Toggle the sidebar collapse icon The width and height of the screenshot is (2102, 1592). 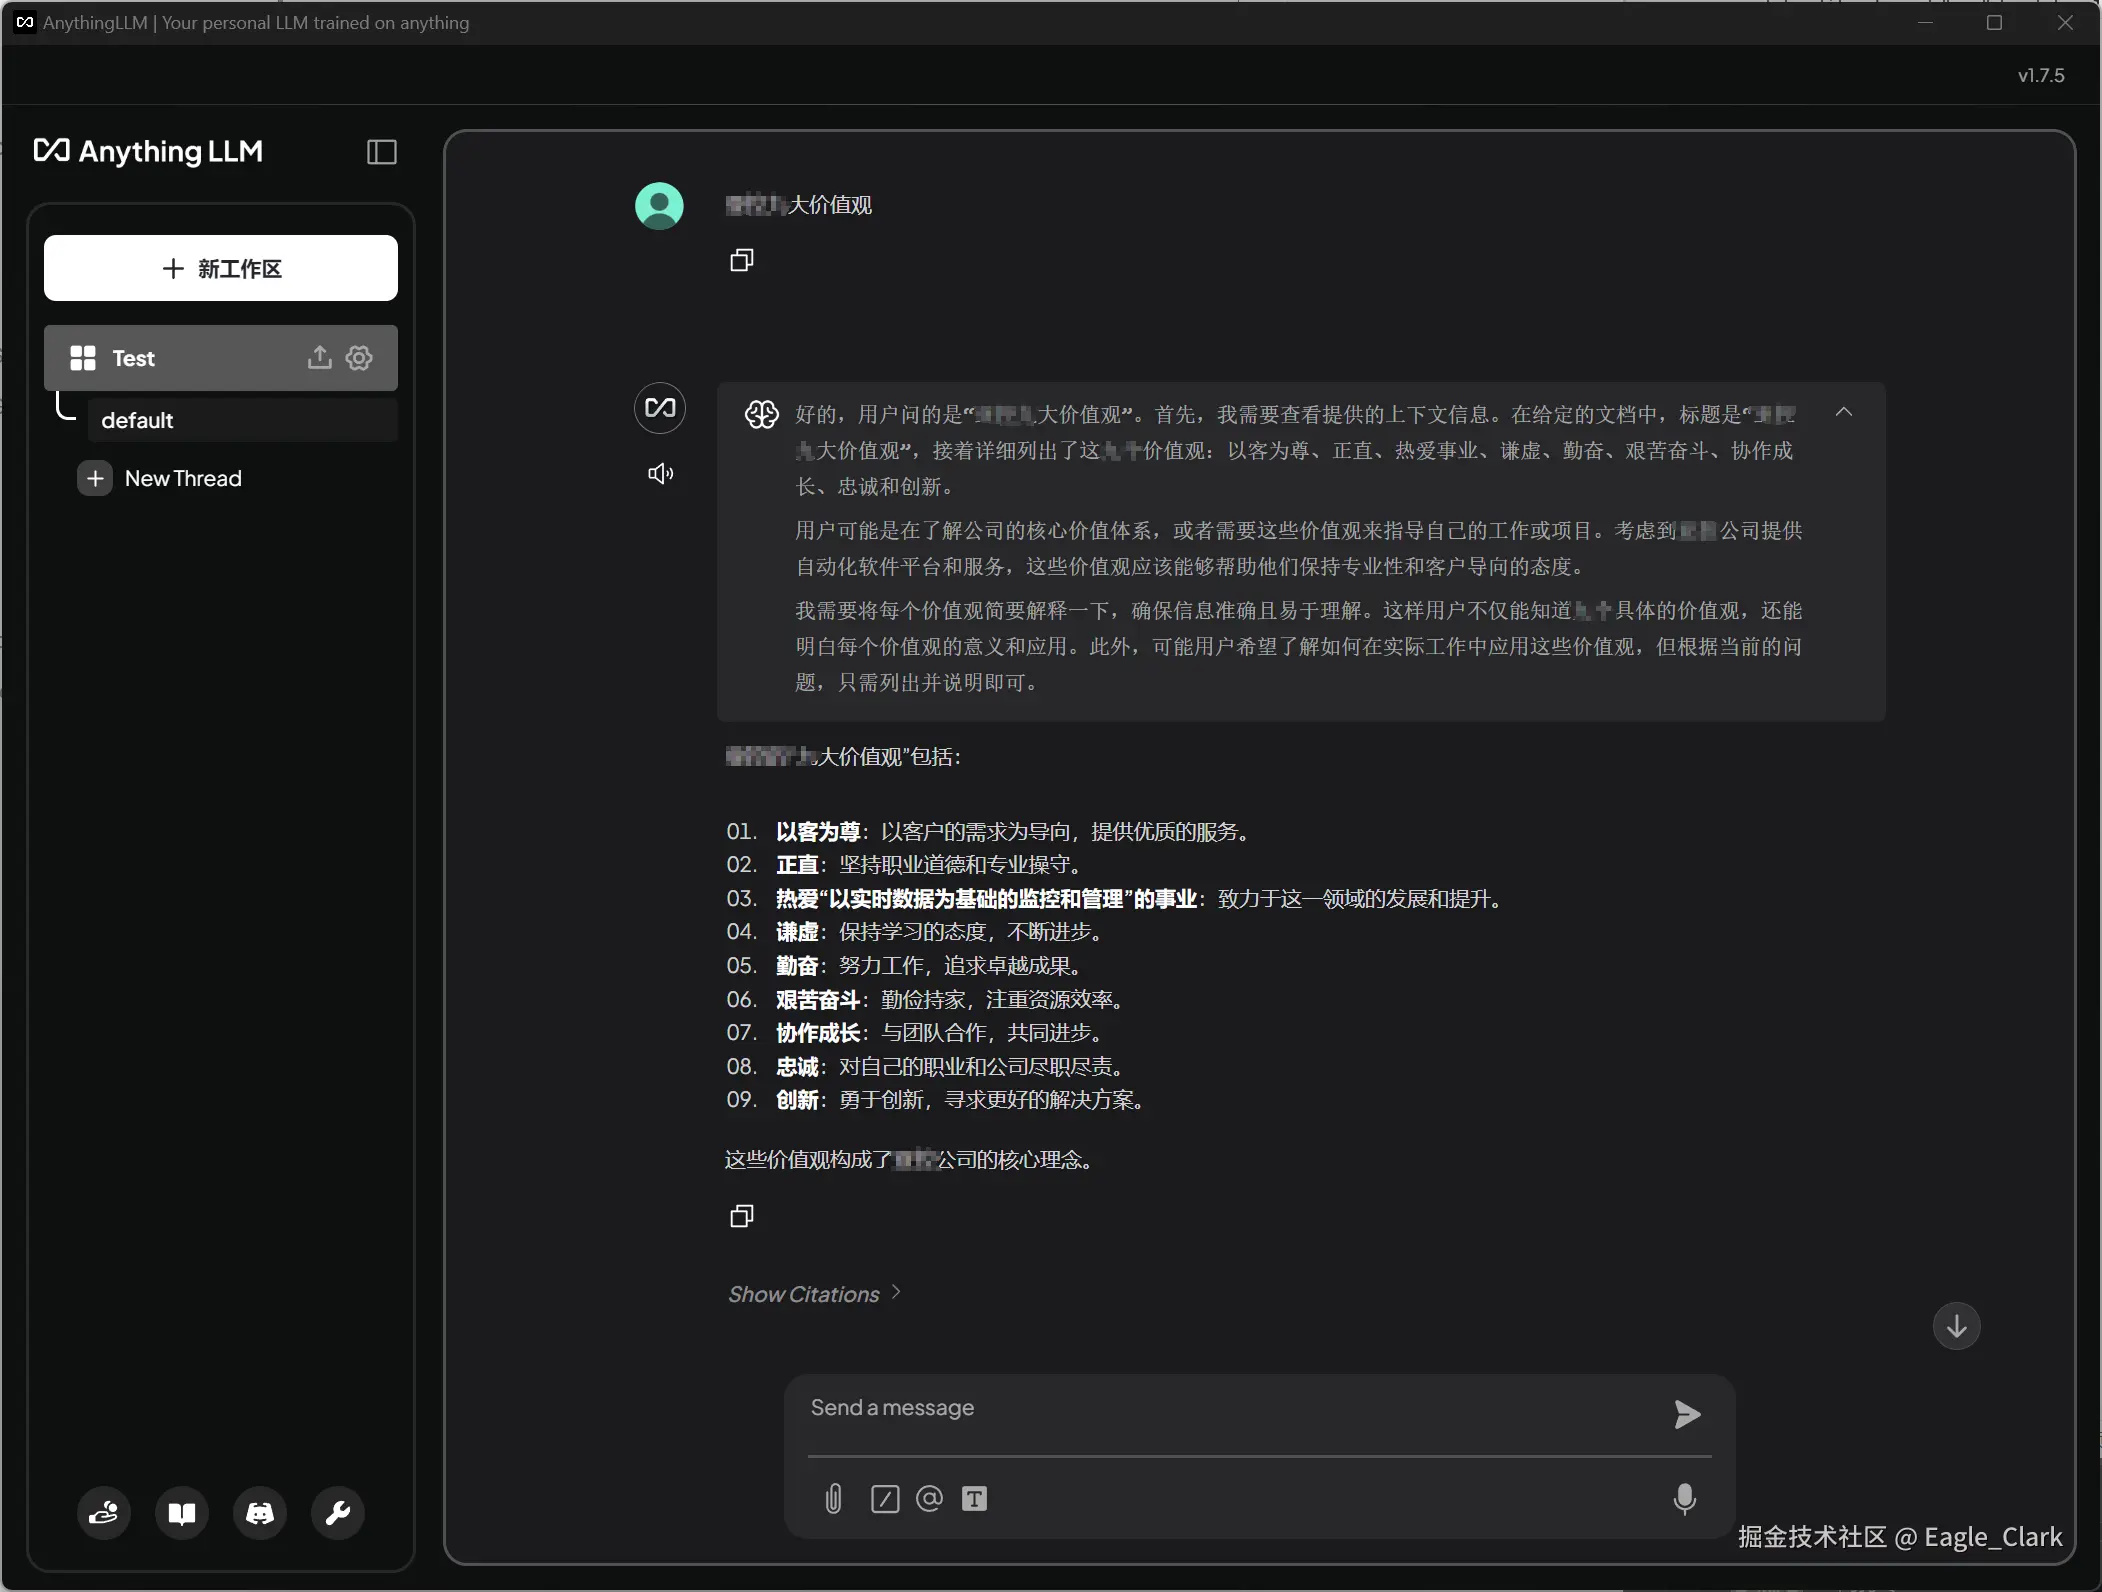(381, 152)
